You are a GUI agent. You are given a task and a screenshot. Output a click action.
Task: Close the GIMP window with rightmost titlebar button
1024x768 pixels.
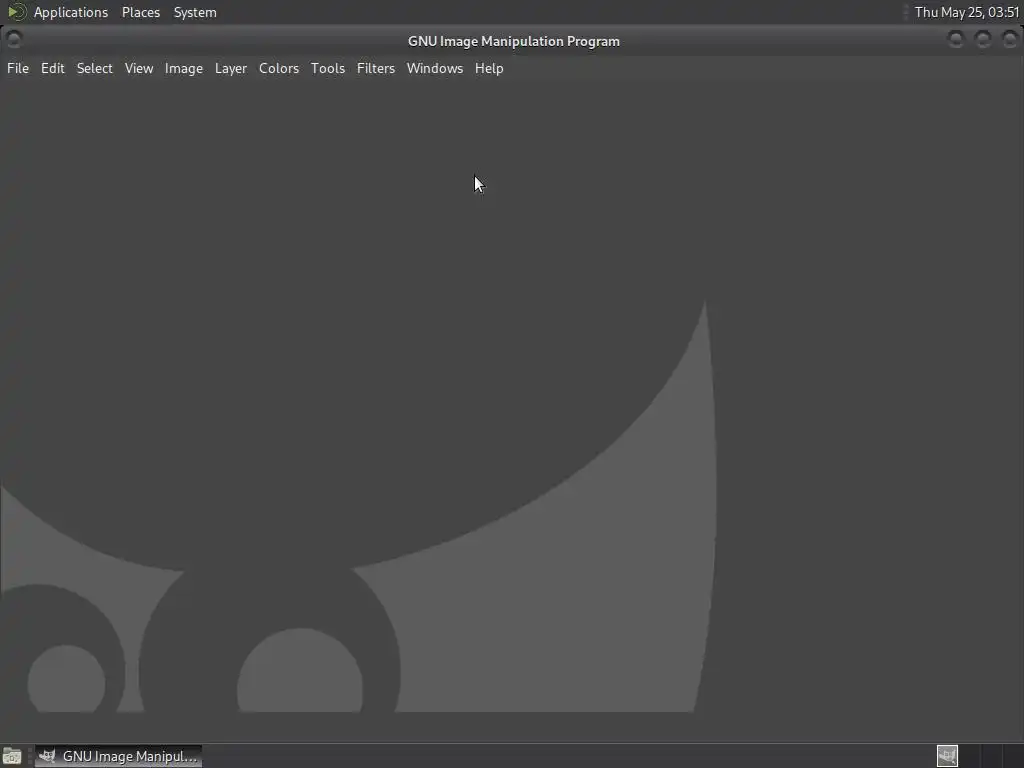(1009, 40)
